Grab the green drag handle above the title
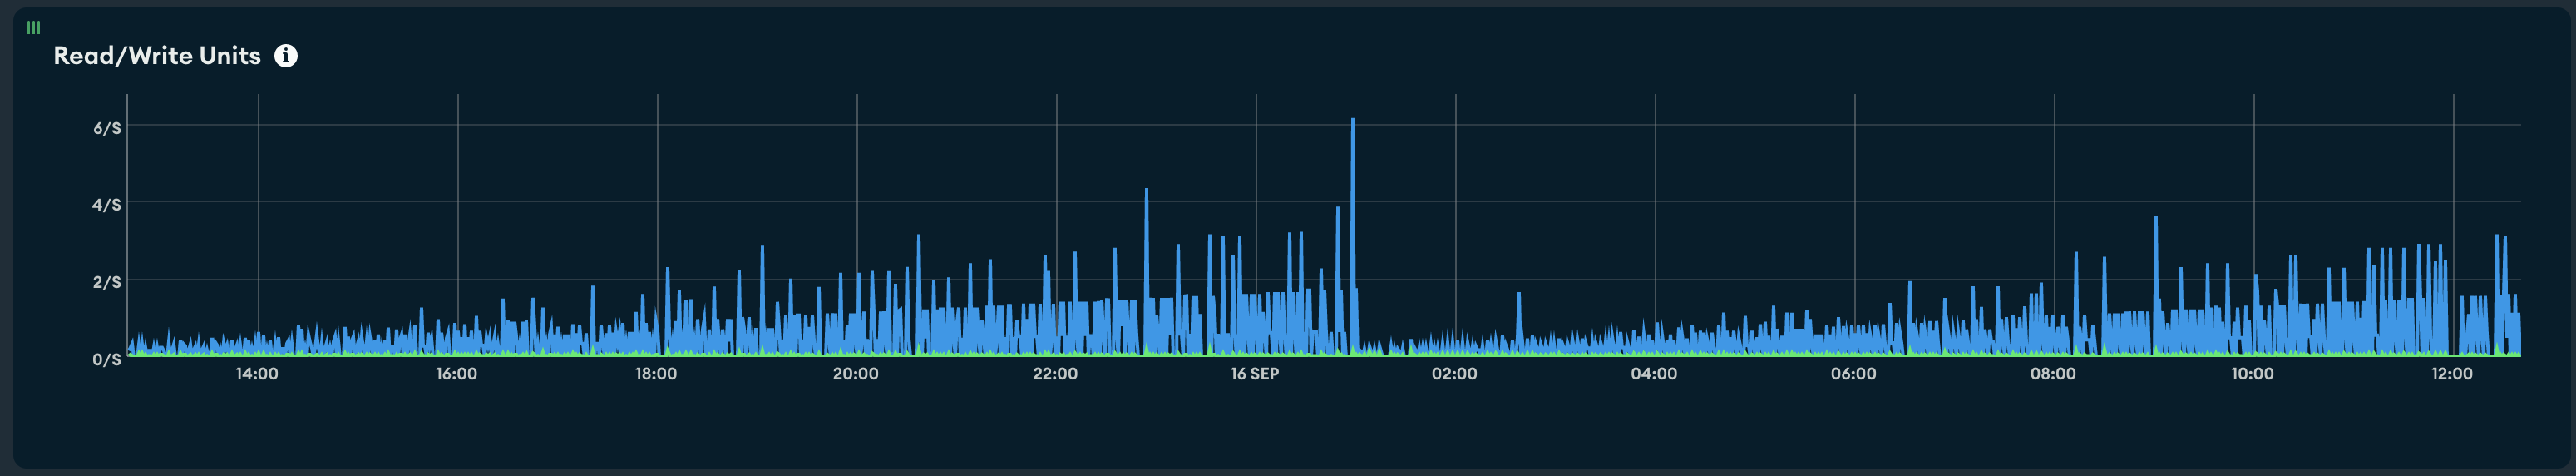This screenshot has width=2576, height=476. point(33,27)
